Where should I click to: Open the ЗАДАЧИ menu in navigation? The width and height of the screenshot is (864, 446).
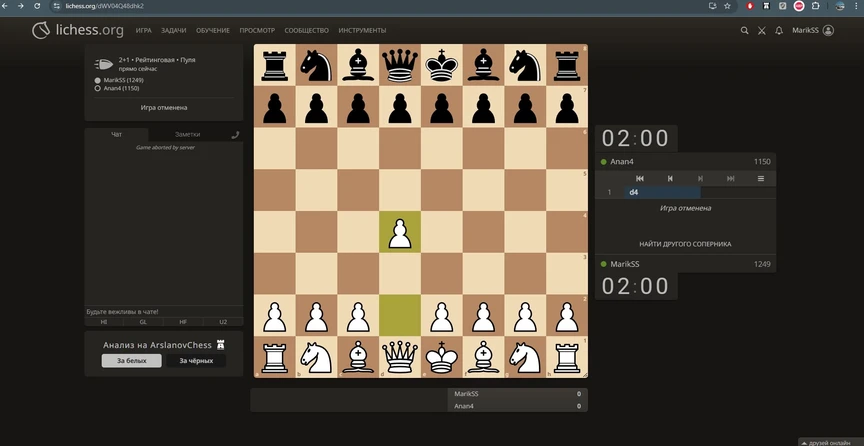point(174,31)
